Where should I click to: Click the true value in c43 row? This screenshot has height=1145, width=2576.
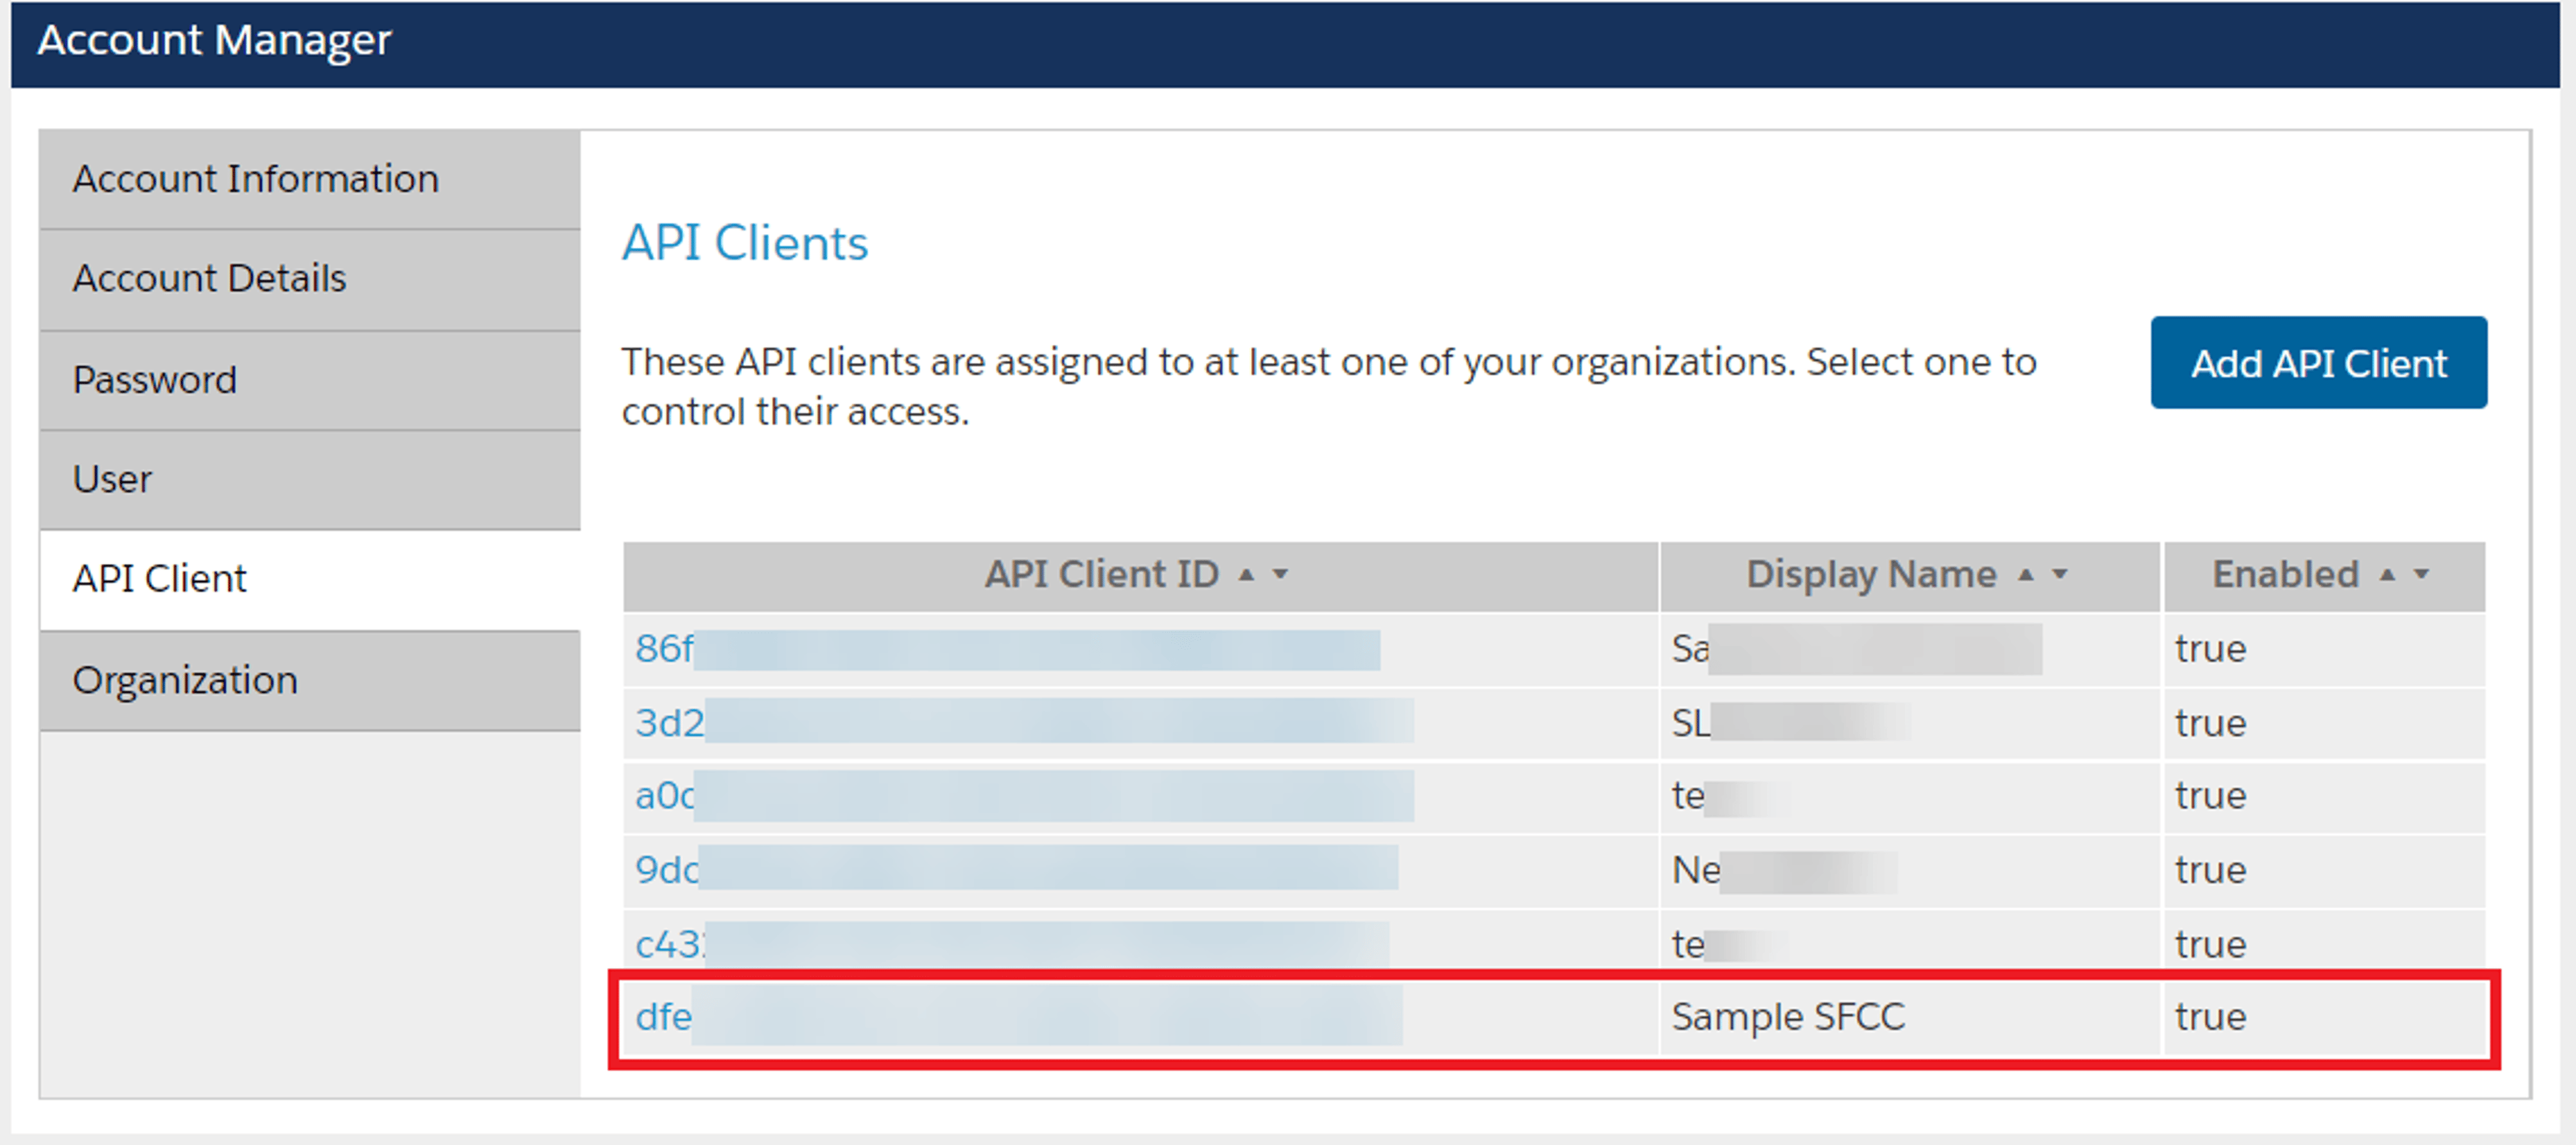coord(2211,944)
